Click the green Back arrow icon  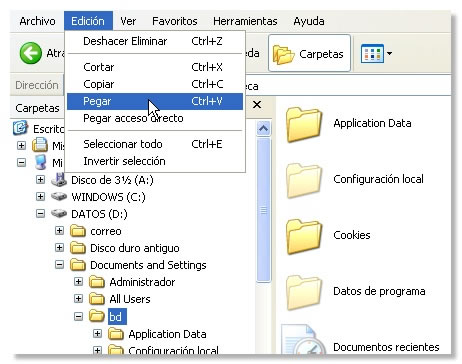tap(30, 53)
